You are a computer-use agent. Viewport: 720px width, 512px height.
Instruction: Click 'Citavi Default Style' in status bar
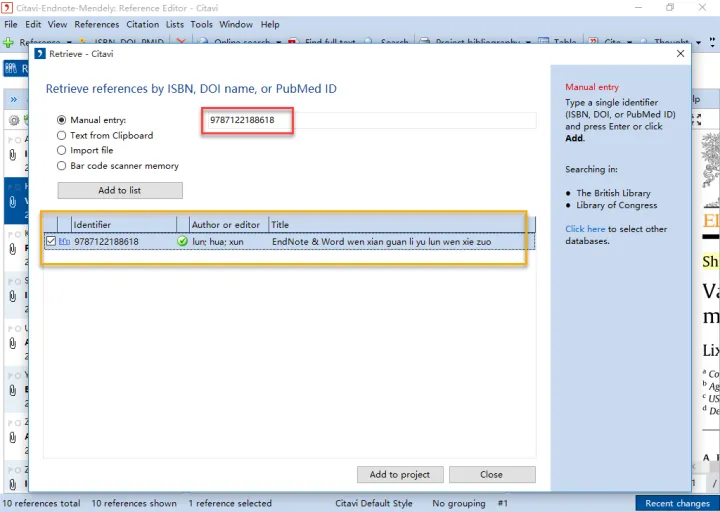(x=374, y=503)
